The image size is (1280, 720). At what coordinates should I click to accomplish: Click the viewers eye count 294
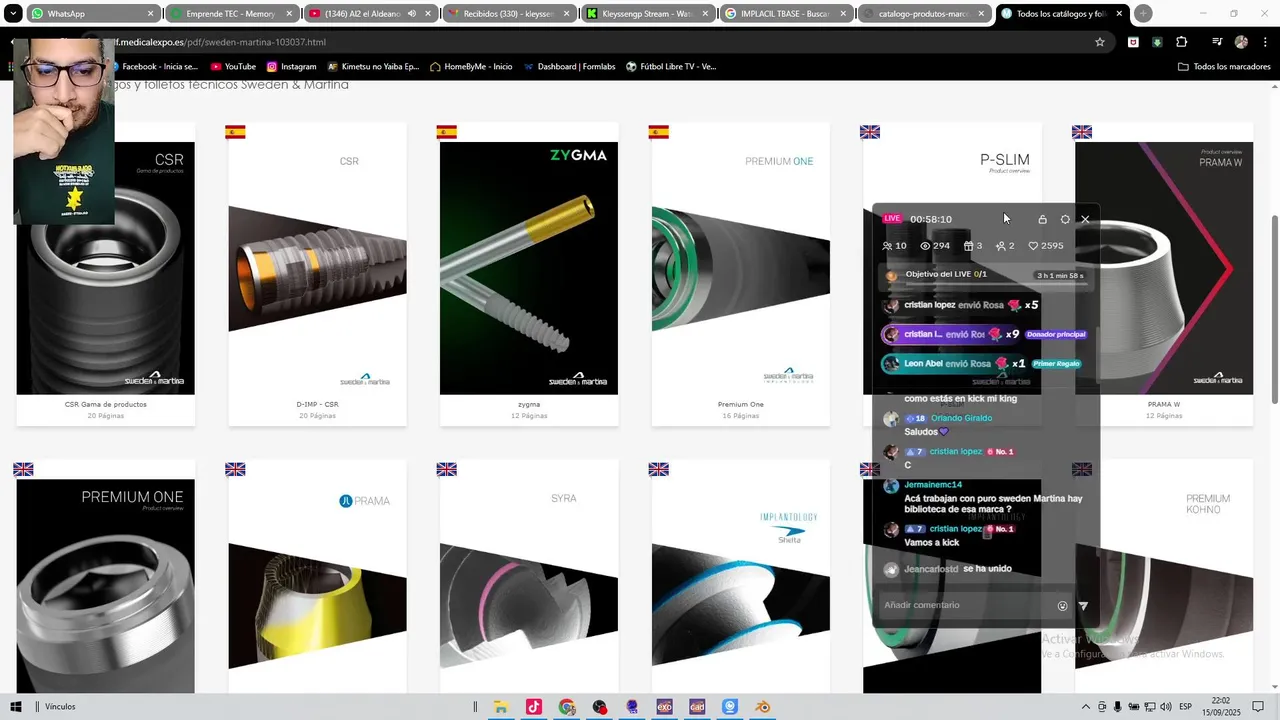tap(935, 246)
